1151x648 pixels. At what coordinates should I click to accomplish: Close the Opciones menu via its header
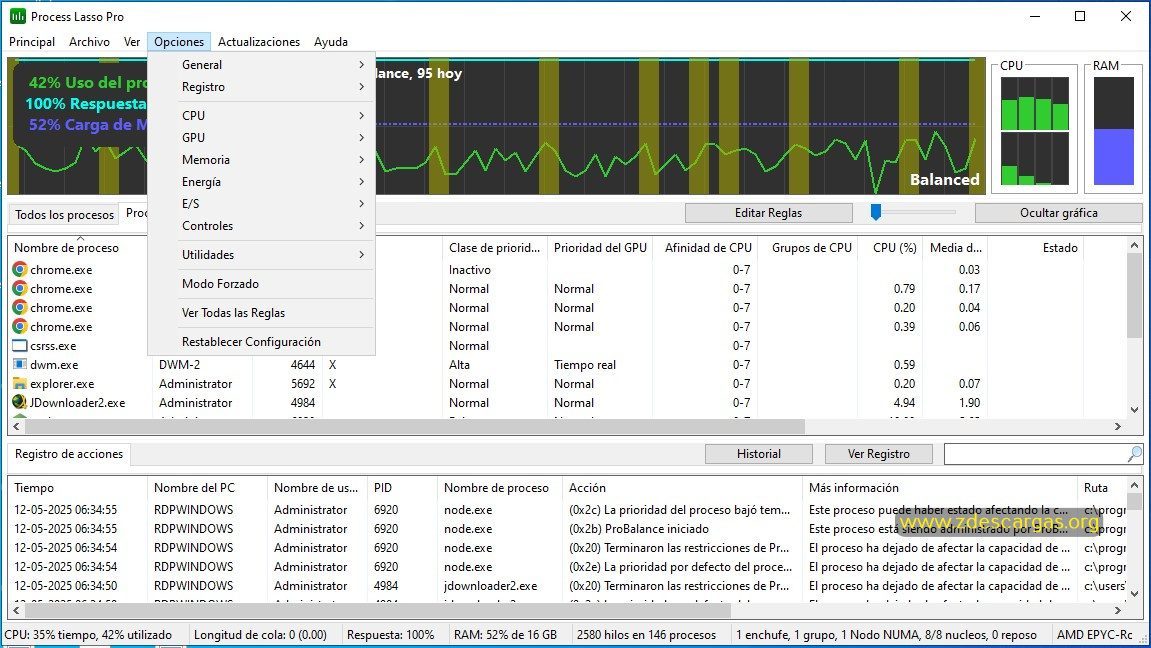[x=179, y=42]
